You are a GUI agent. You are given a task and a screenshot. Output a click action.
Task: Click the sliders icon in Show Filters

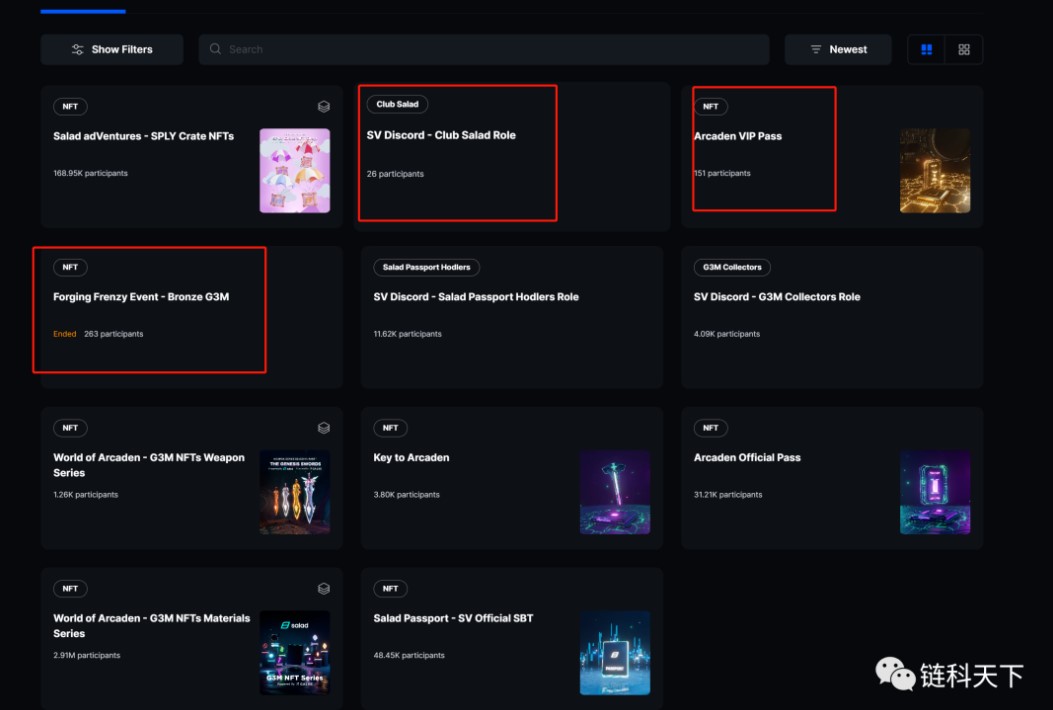coord(77,50)
